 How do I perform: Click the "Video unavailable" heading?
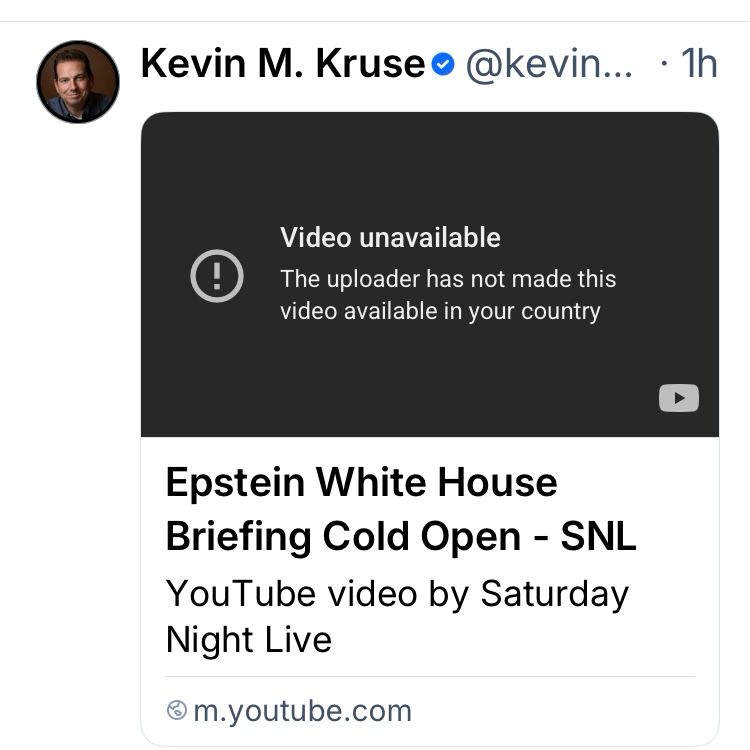(390, 237)
